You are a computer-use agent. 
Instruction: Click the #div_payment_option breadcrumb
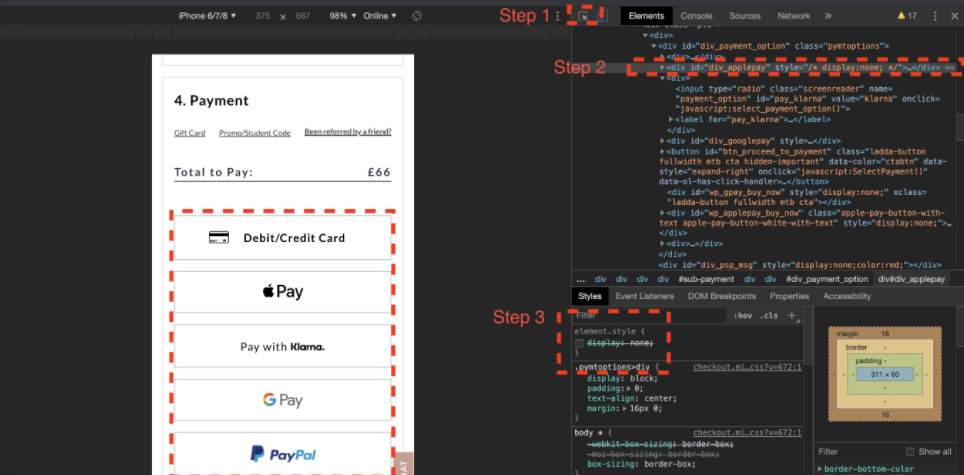(827, 279)
